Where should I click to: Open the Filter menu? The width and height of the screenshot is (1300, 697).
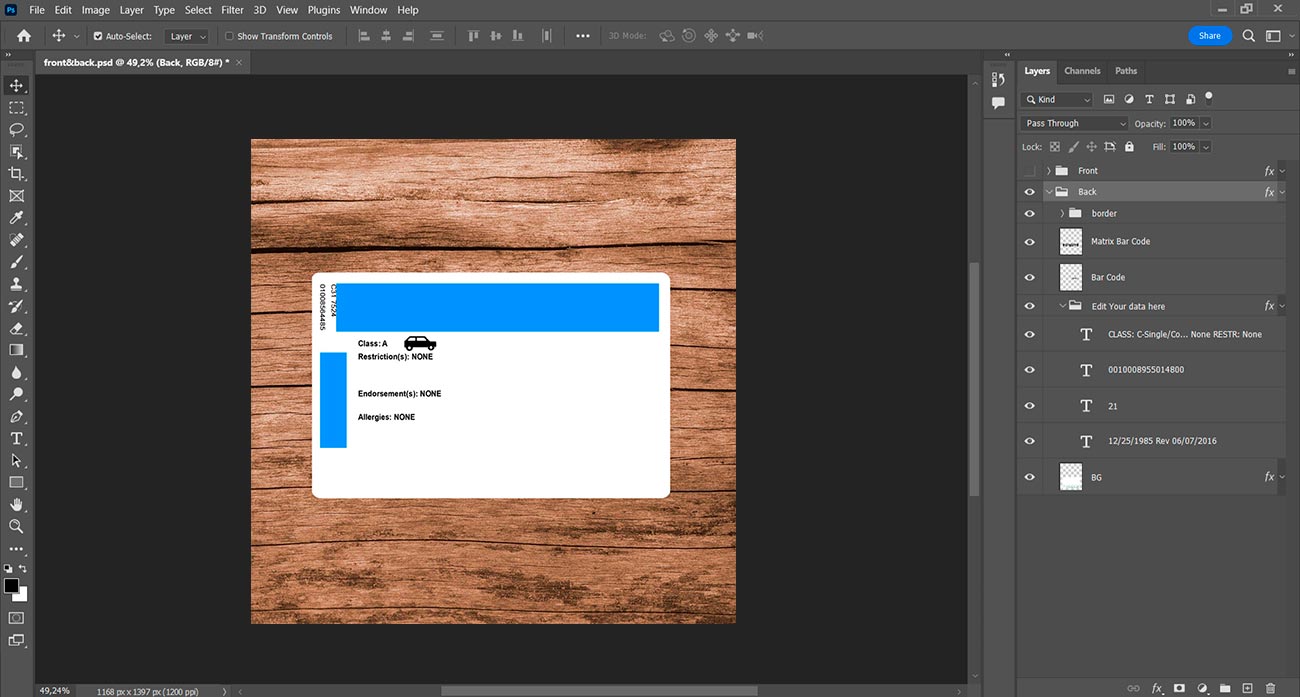pos(232,10)
